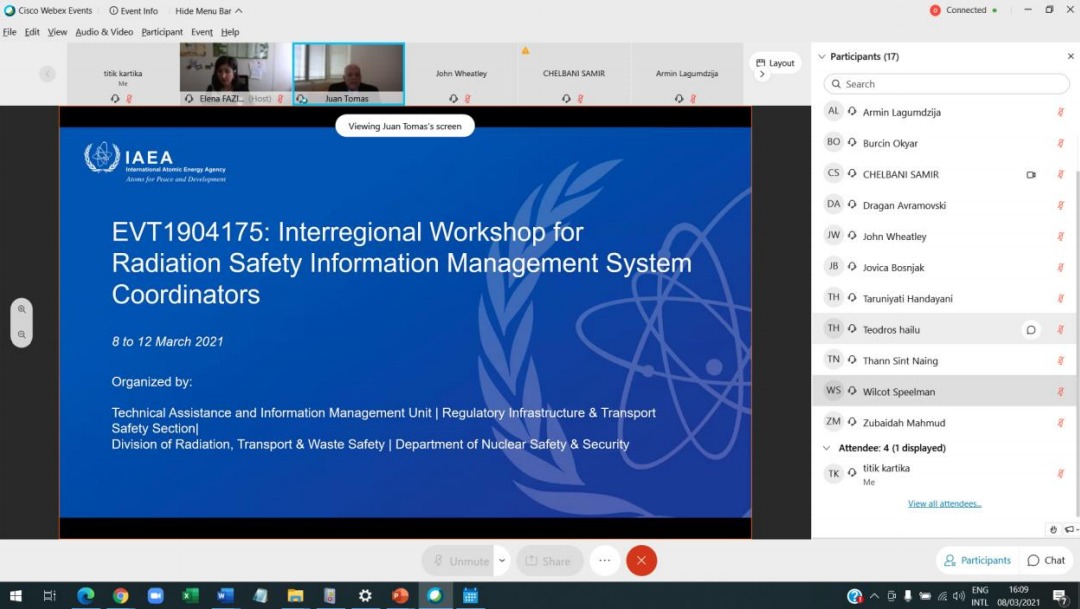
Task: Collapse menu via Hide Menu Bar
Action: coord(208,11)
